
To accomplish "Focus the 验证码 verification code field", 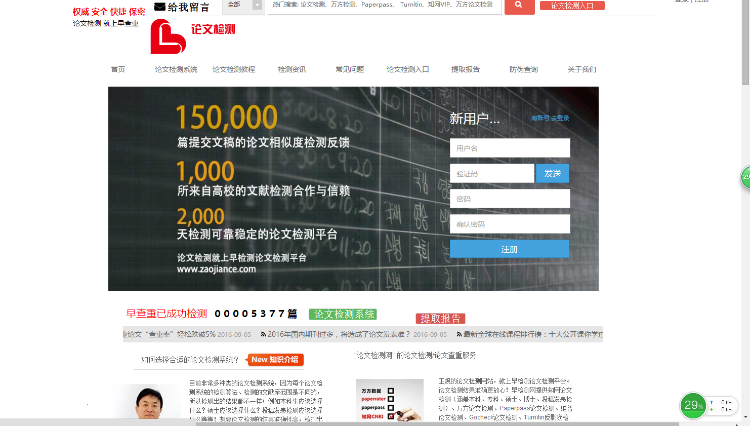I will 492,174.
